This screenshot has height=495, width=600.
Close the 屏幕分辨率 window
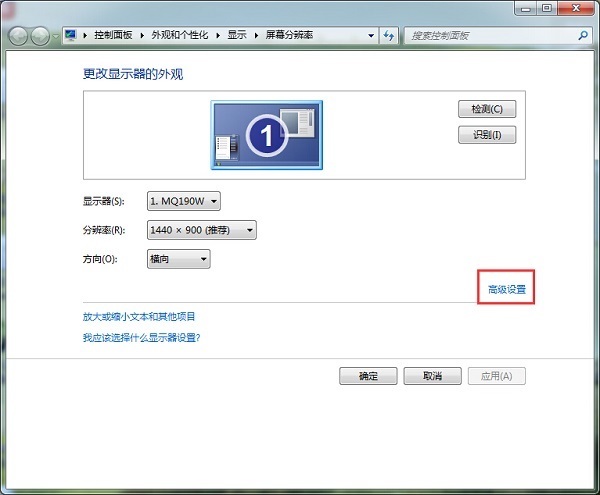pyautogui.click(x=576, y=8)
